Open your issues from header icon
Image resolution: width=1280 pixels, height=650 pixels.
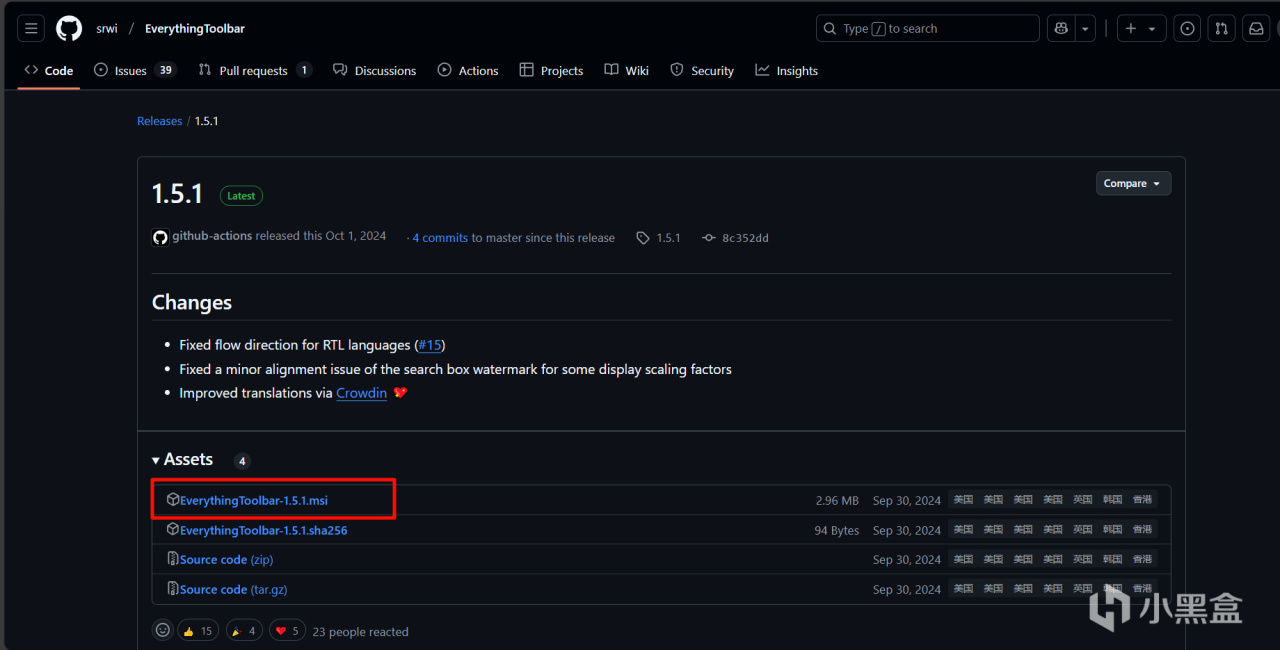[1187, 29]
